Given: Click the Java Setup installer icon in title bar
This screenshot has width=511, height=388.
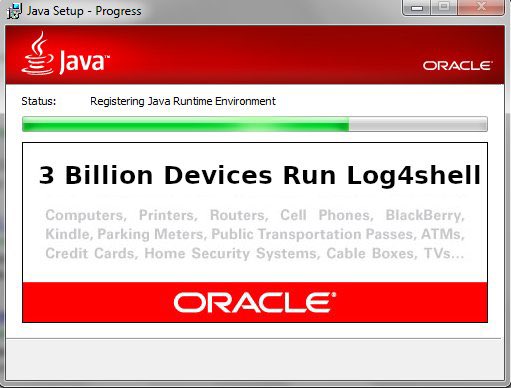Looking at the screenshot, I should pos(14,11).
